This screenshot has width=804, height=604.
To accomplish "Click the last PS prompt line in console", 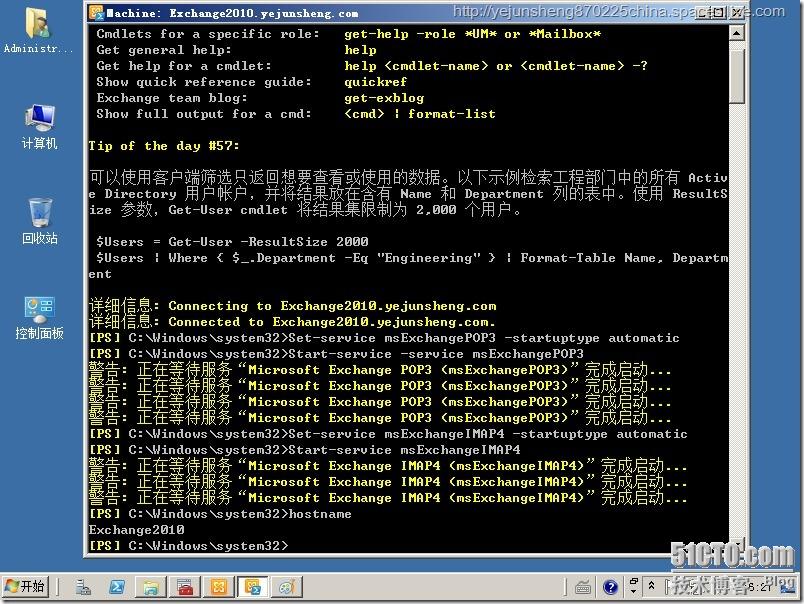I will [189, 546].
